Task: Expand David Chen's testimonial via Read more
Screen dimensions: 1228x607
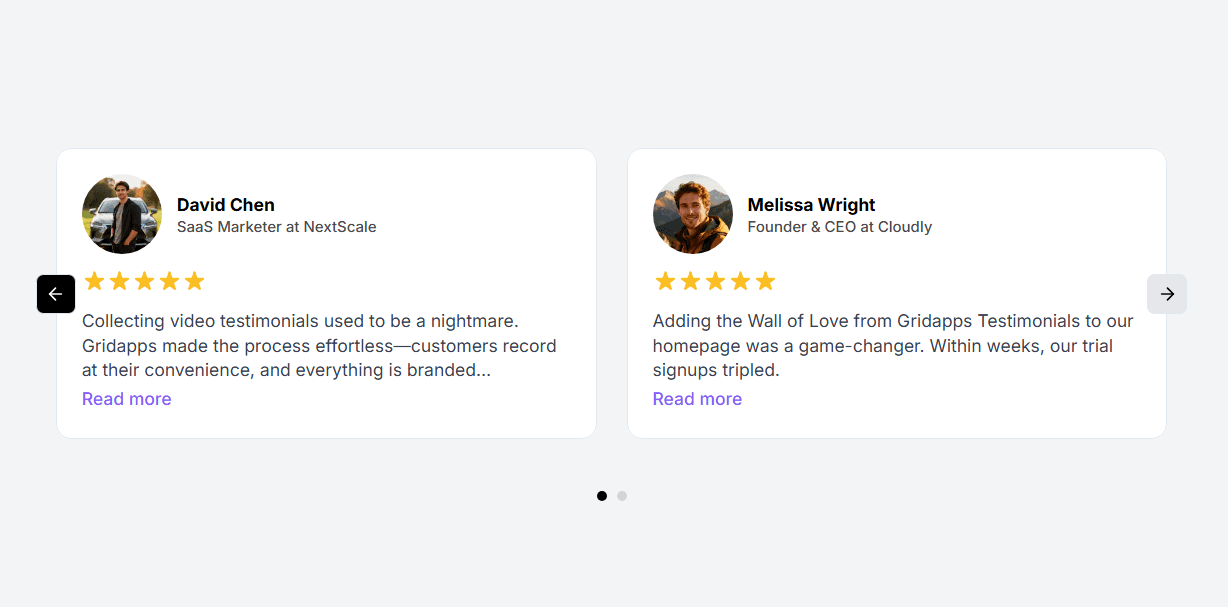Action: (126, 398)
